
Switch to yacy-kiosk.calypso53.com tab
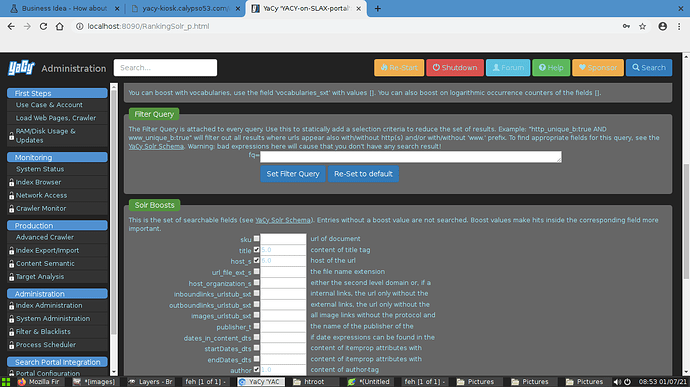click(x=186, y=8)
